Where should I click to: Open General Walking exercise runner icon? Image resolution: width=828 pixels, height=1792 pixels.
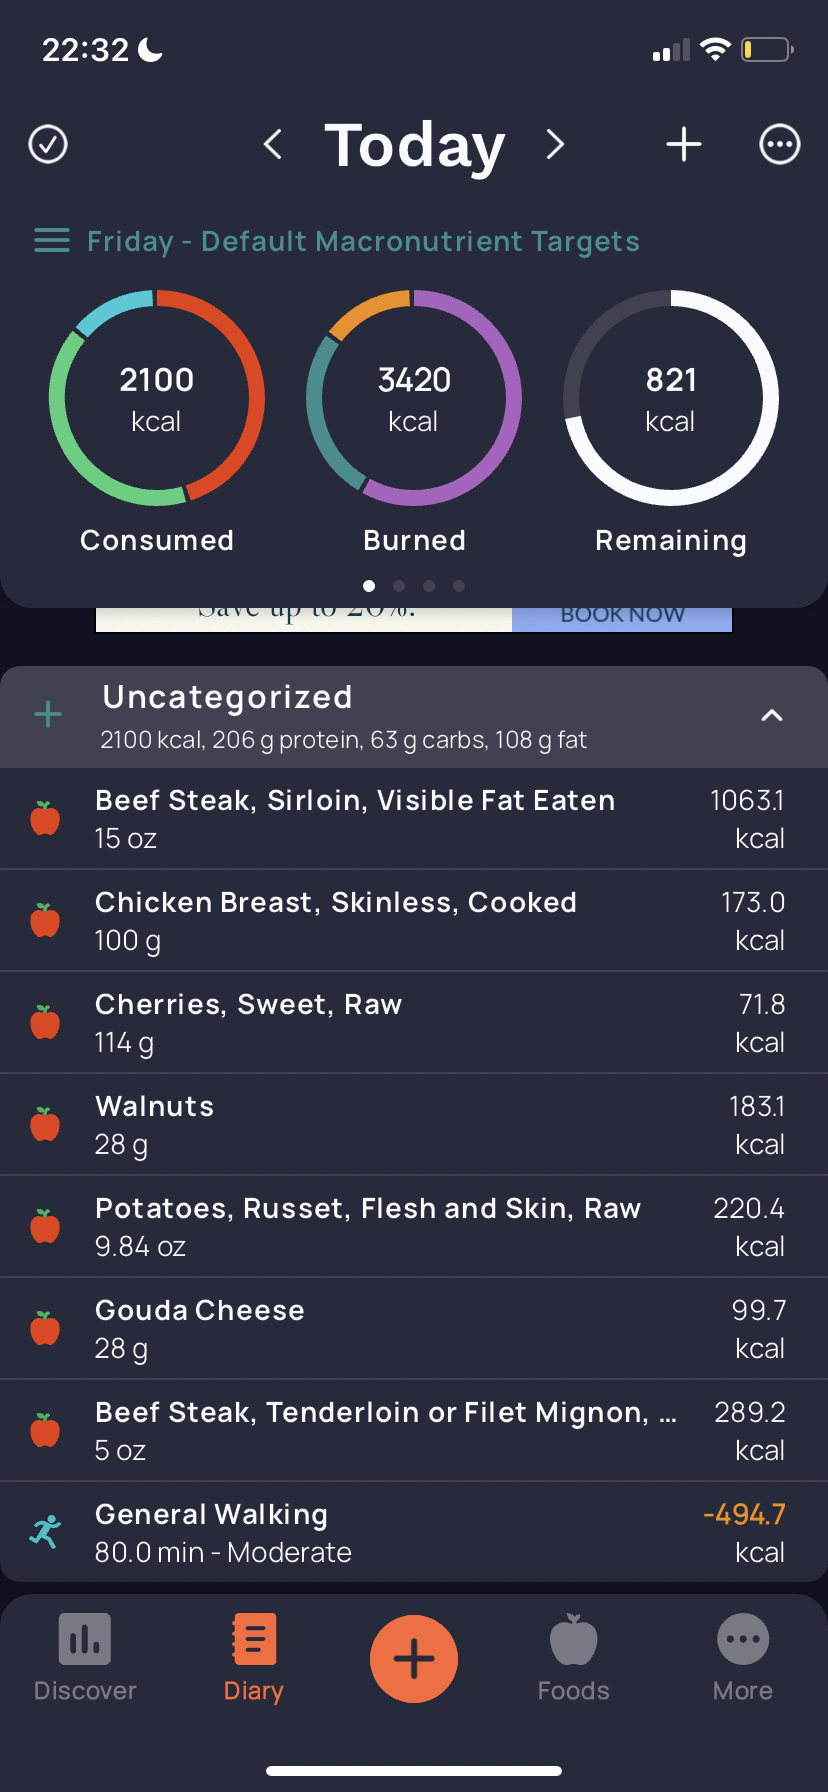pos(45,1532)
